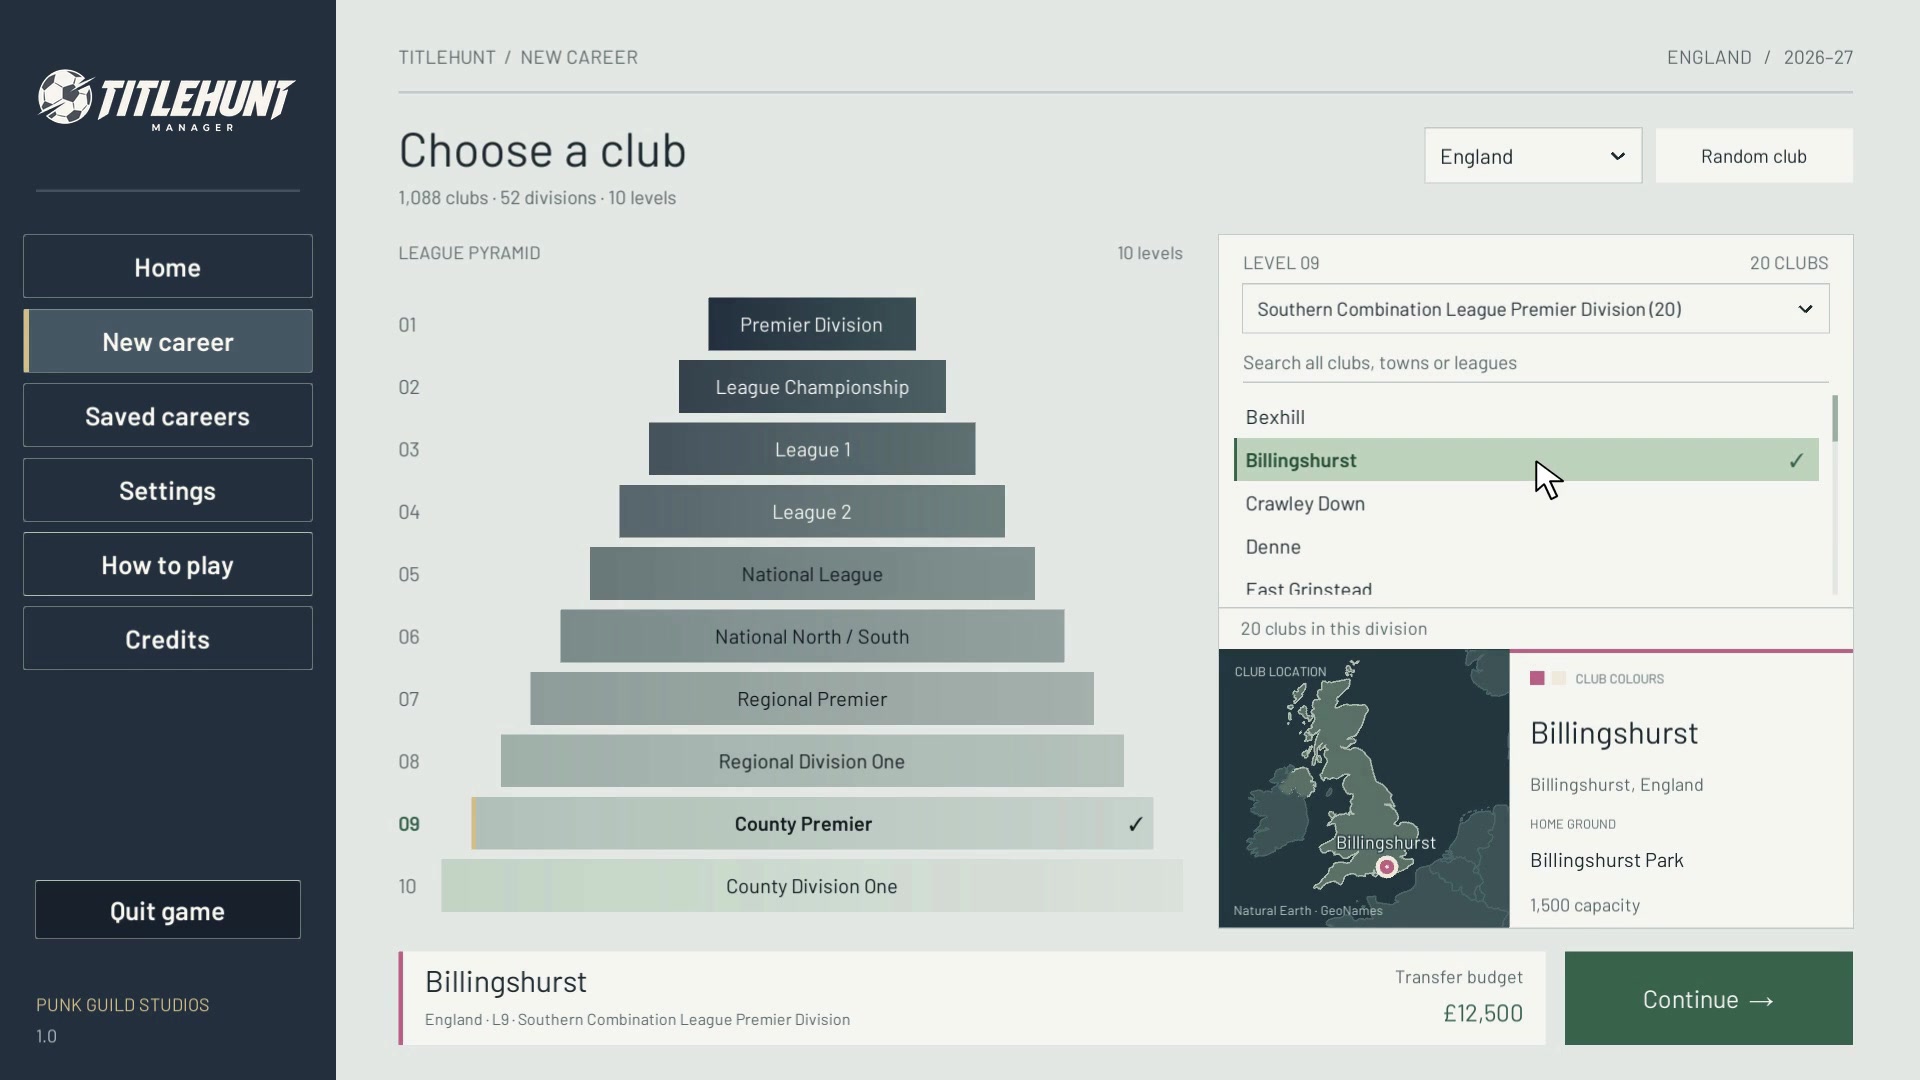Open the How to play page
1920x1080 pixels.
pos(168,565)
